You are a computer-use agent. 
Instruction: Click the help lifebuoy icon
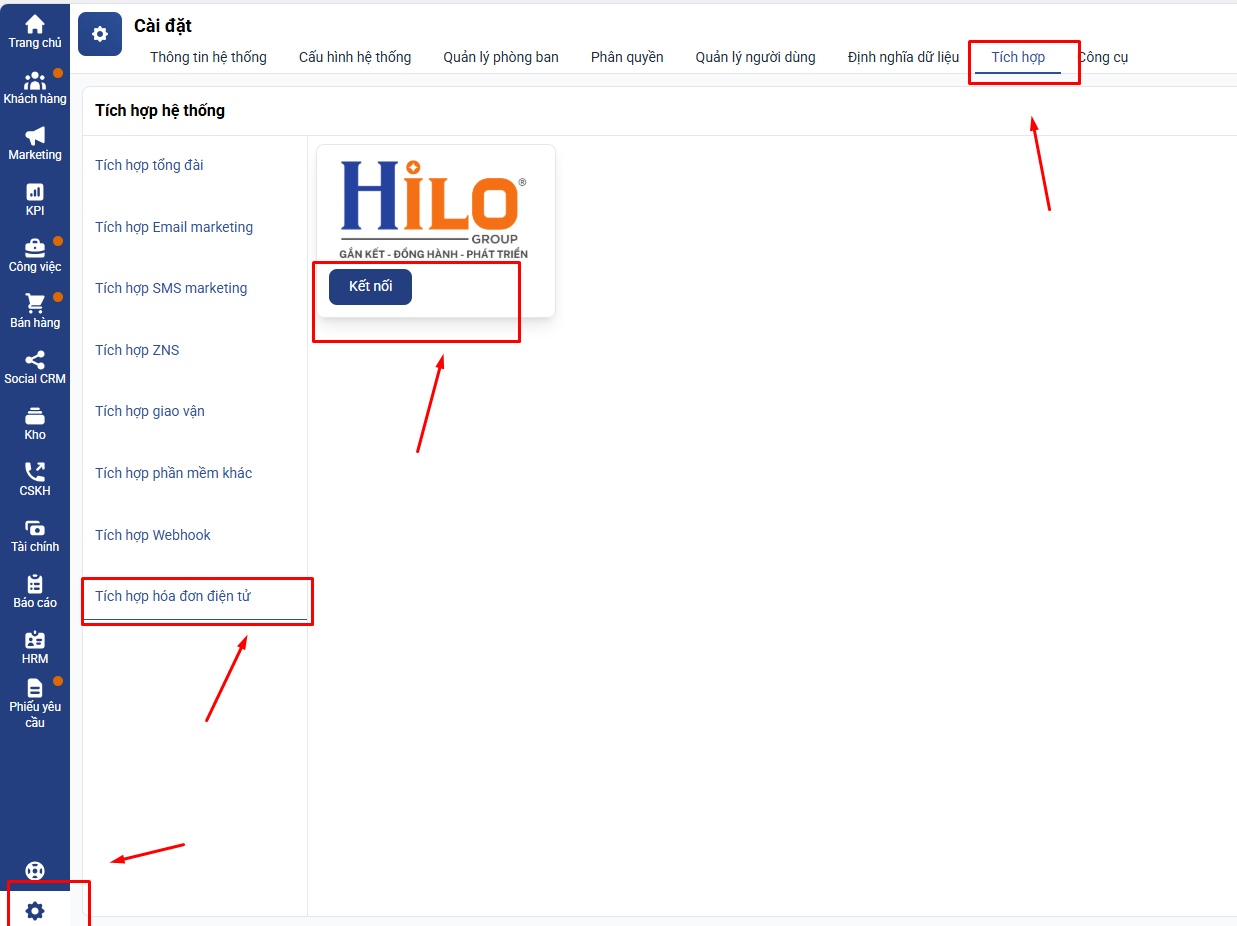click(35, 871)
